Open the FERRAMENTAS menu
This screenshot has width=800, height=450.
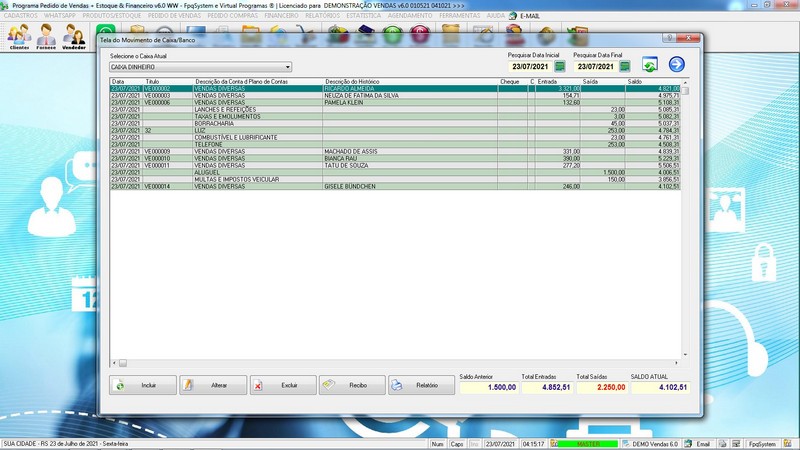click(460, 16)
